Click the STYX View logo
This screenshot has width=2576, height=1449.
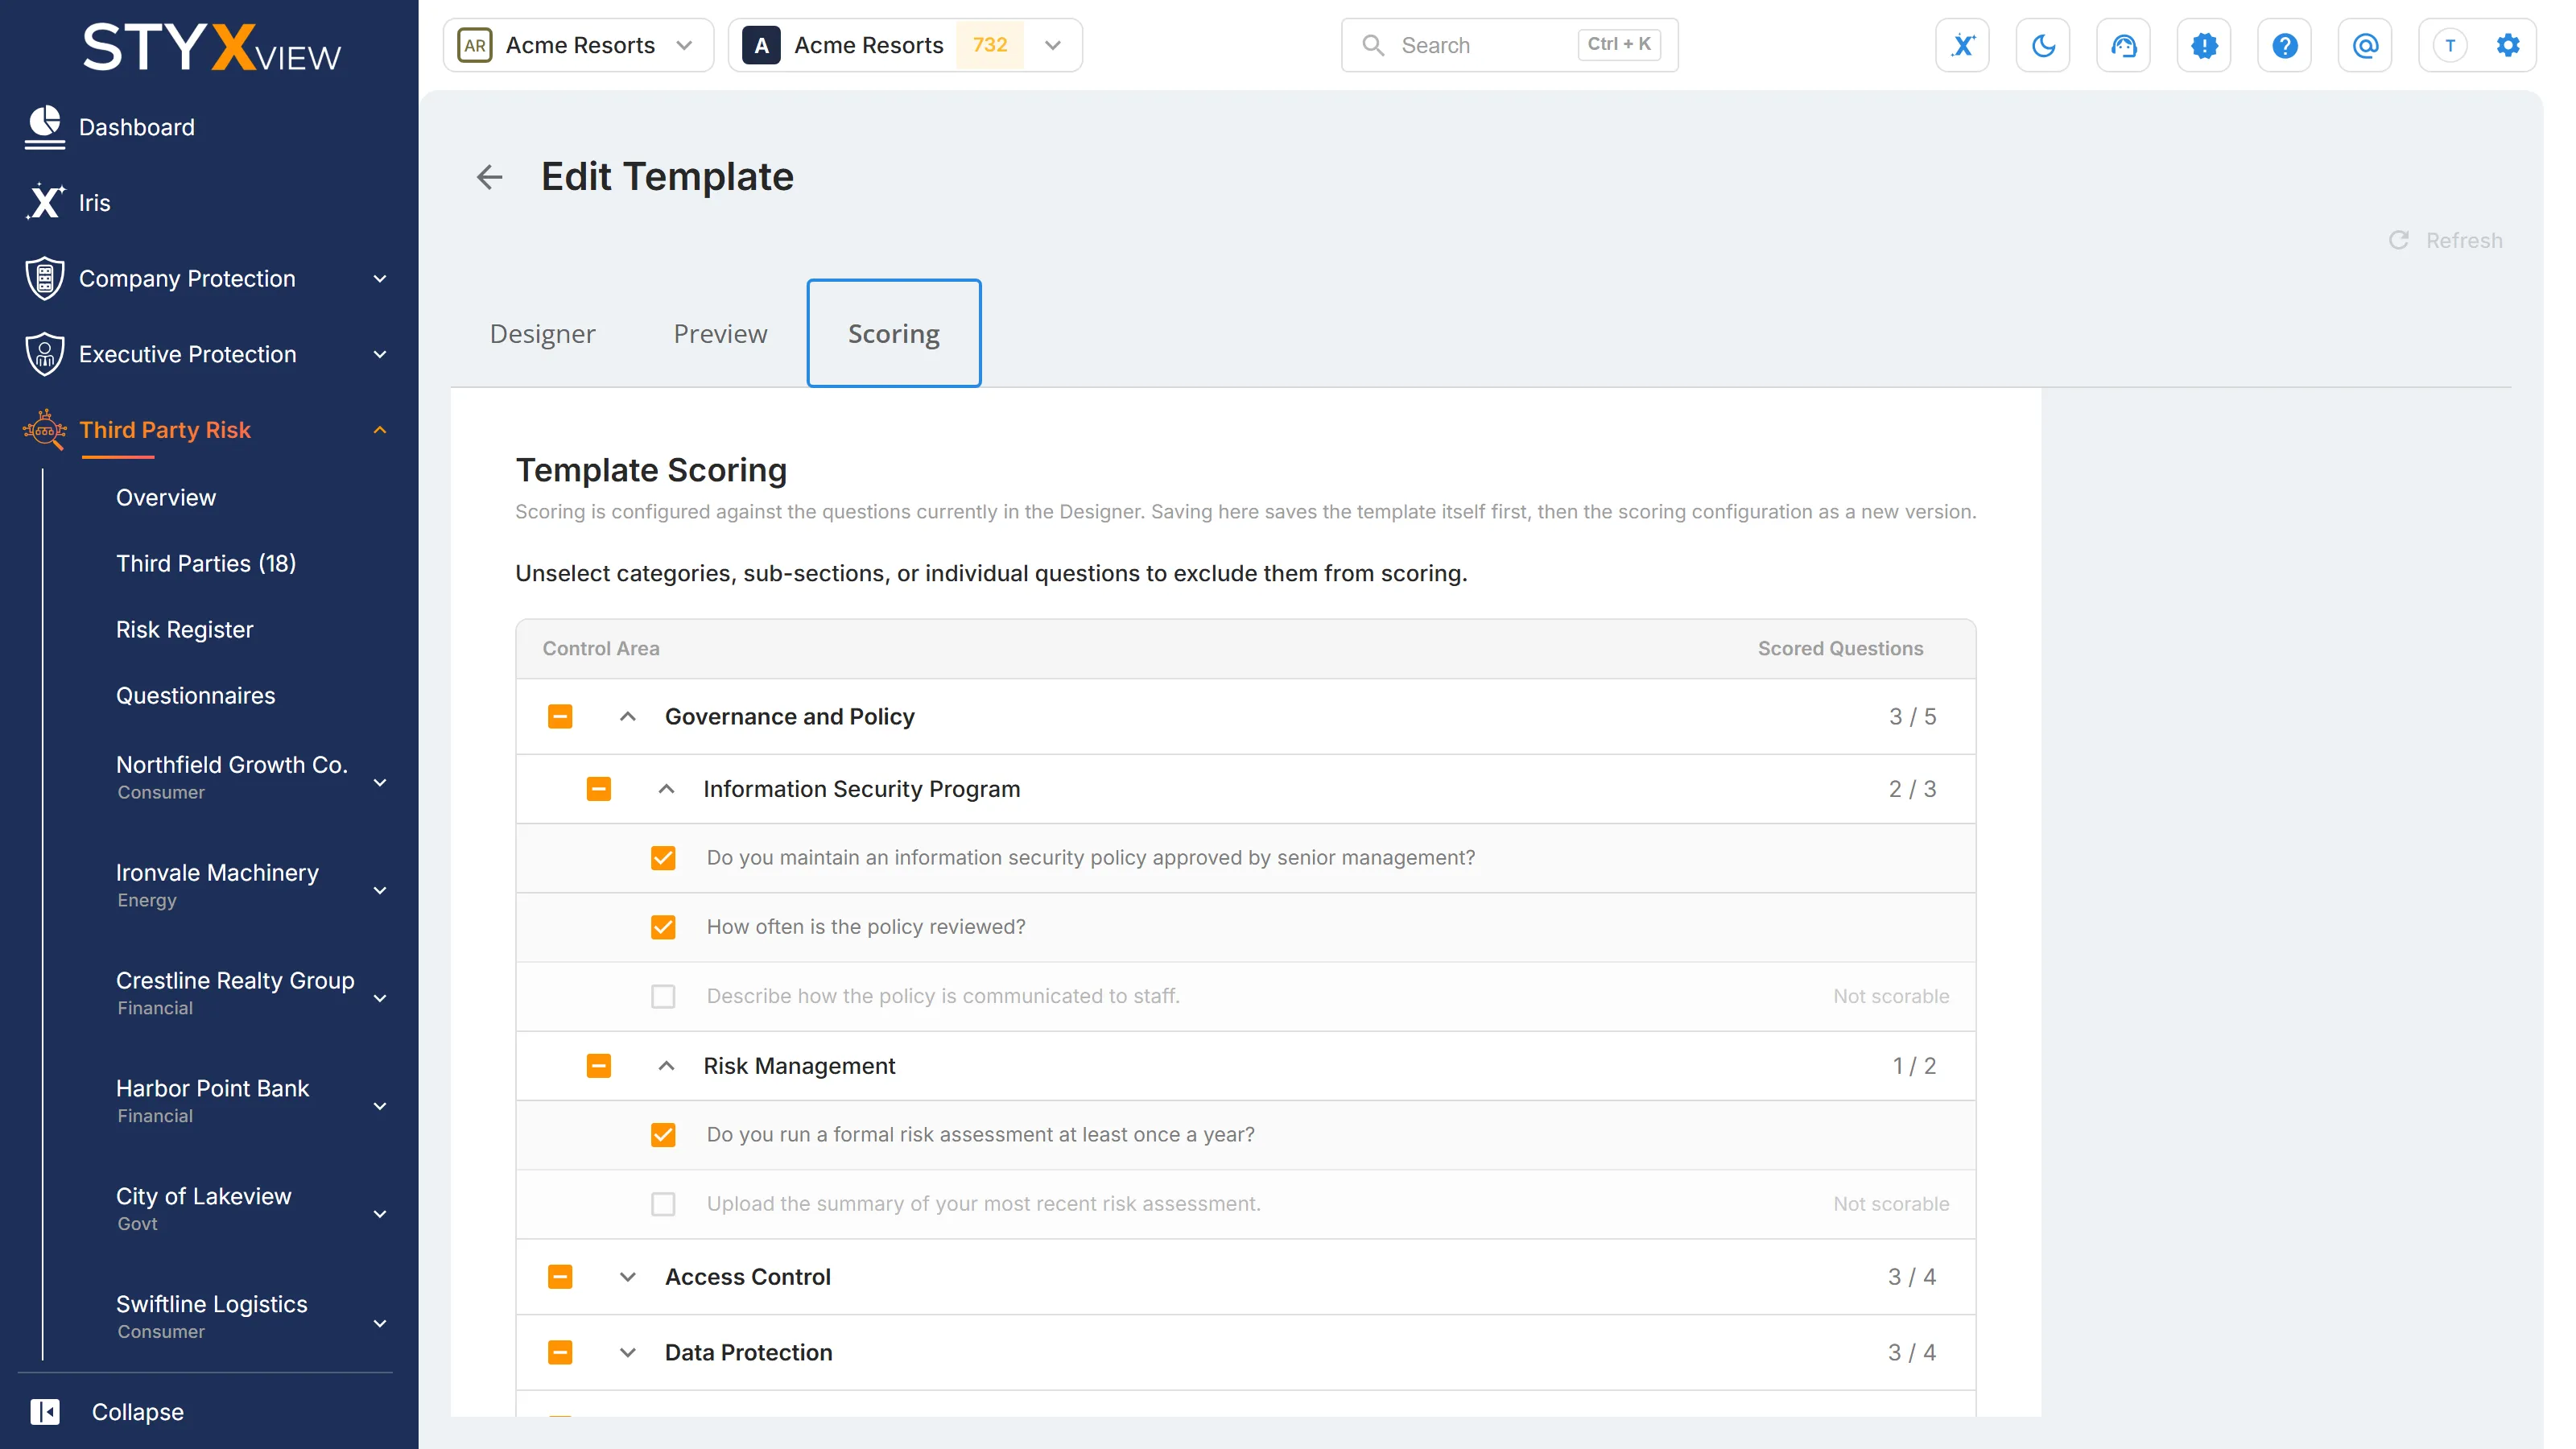pos(211,47)
